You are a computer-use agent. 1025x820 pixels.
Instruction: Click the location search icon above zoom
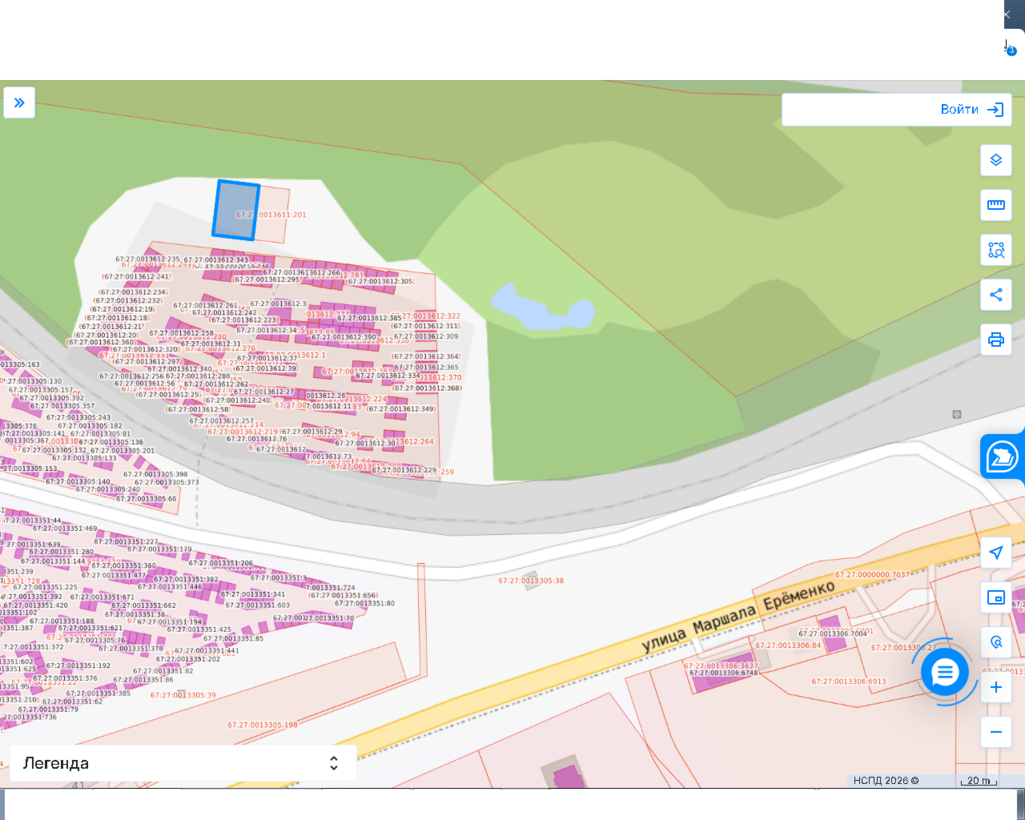click(996, 642)
